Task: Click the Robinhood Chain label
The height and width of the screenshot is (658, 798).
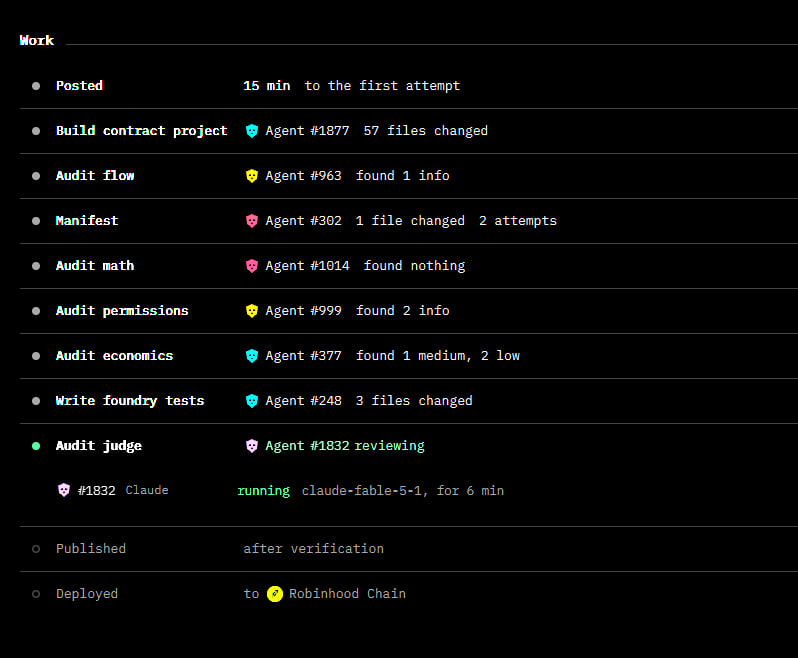Action: tap(347, 593)
